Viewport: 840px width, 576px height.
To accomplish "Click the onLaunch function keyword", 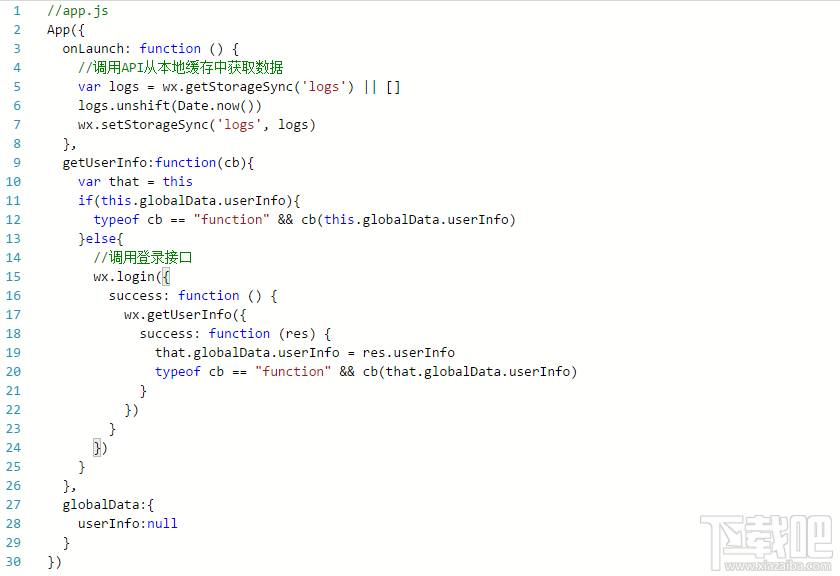I will click(170, 49).
